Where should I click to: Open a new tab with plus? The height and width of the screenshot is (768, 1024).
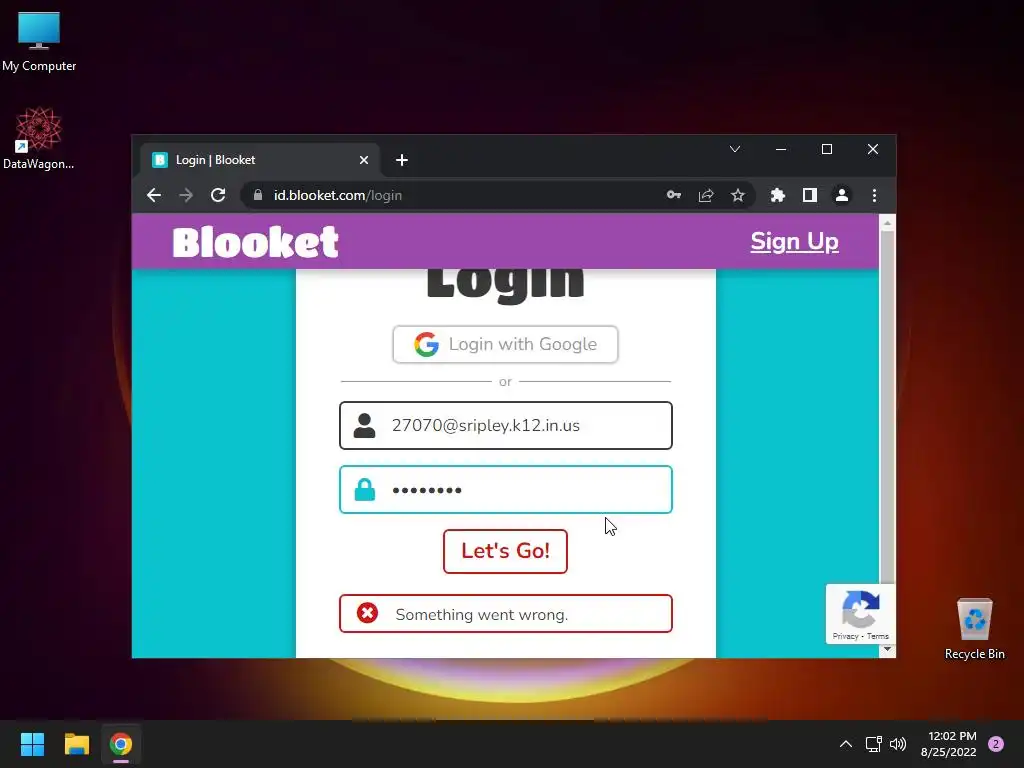[x=402, y=160]
